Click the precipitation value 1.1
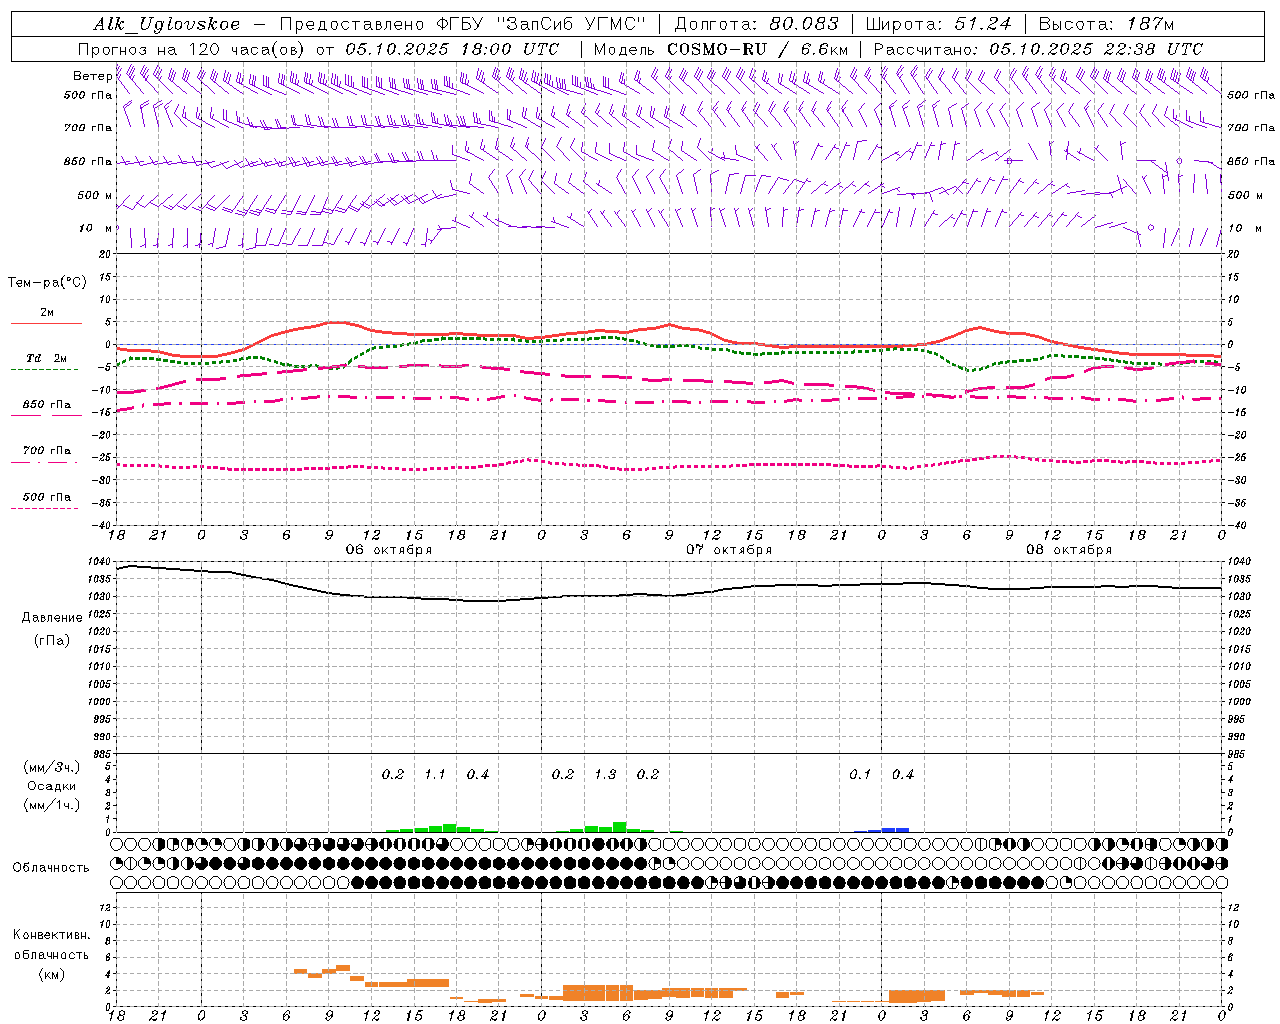This screenshot has height=1024, width=1280. (435, 774)
